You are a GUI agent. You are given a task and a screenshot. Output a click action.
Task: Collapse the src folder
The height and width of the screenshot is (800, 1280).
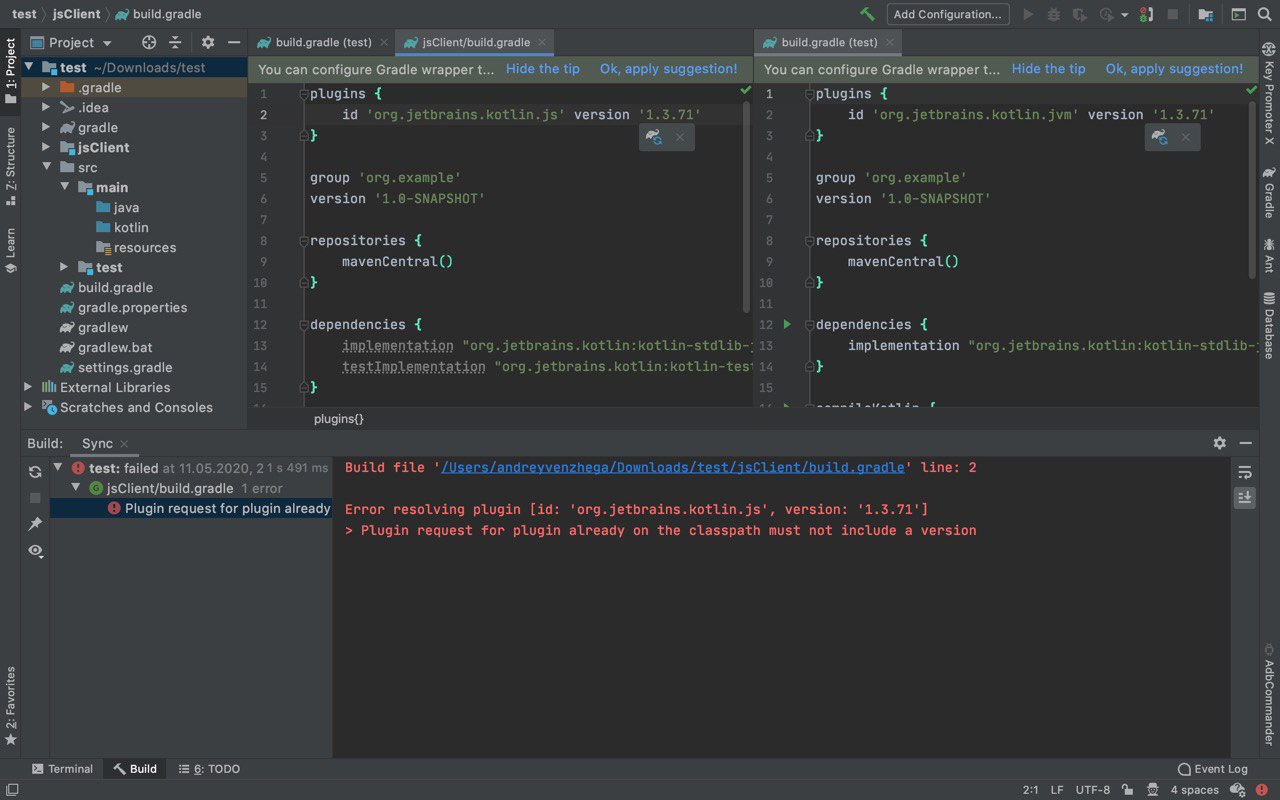pos(46,167)
